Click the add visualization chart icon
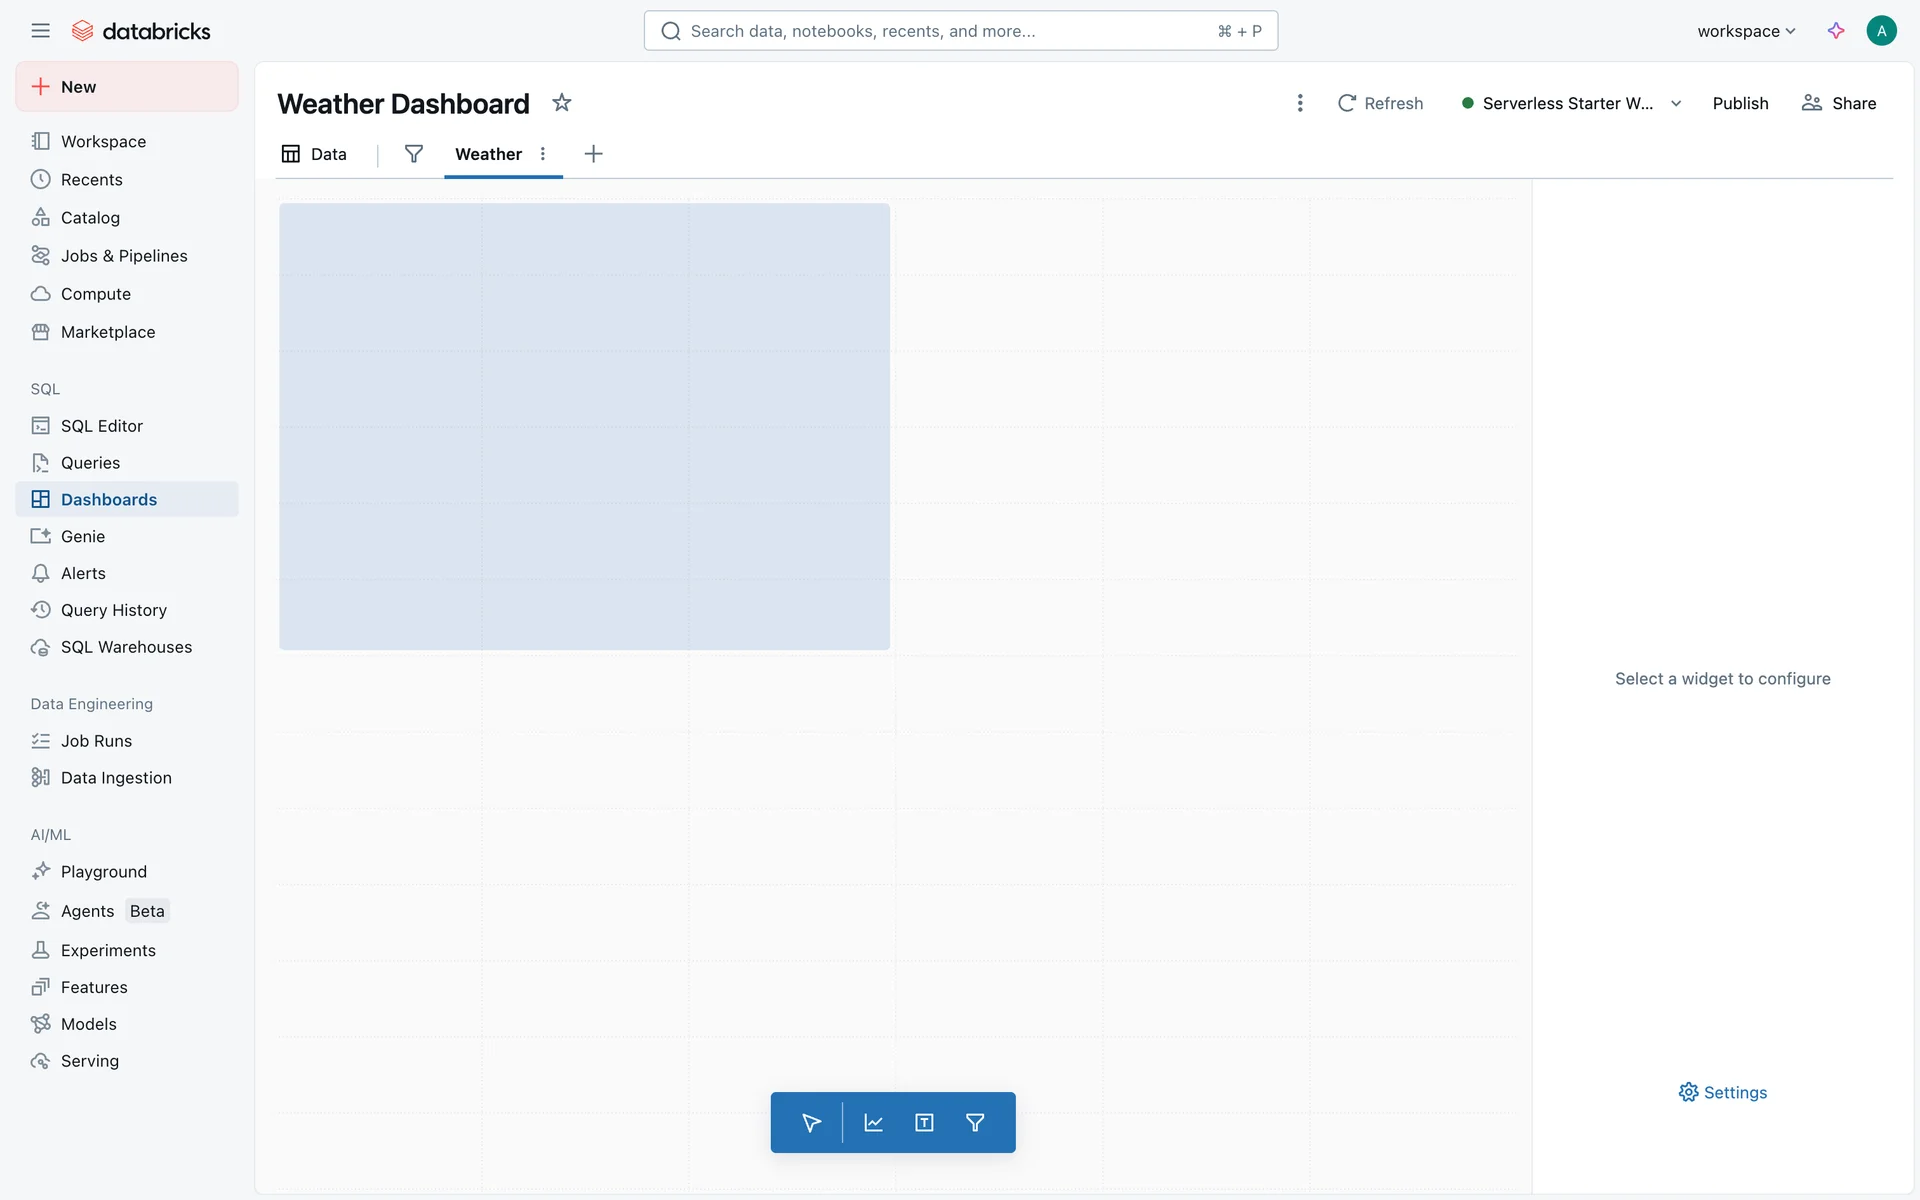 tap(873, 1122)
